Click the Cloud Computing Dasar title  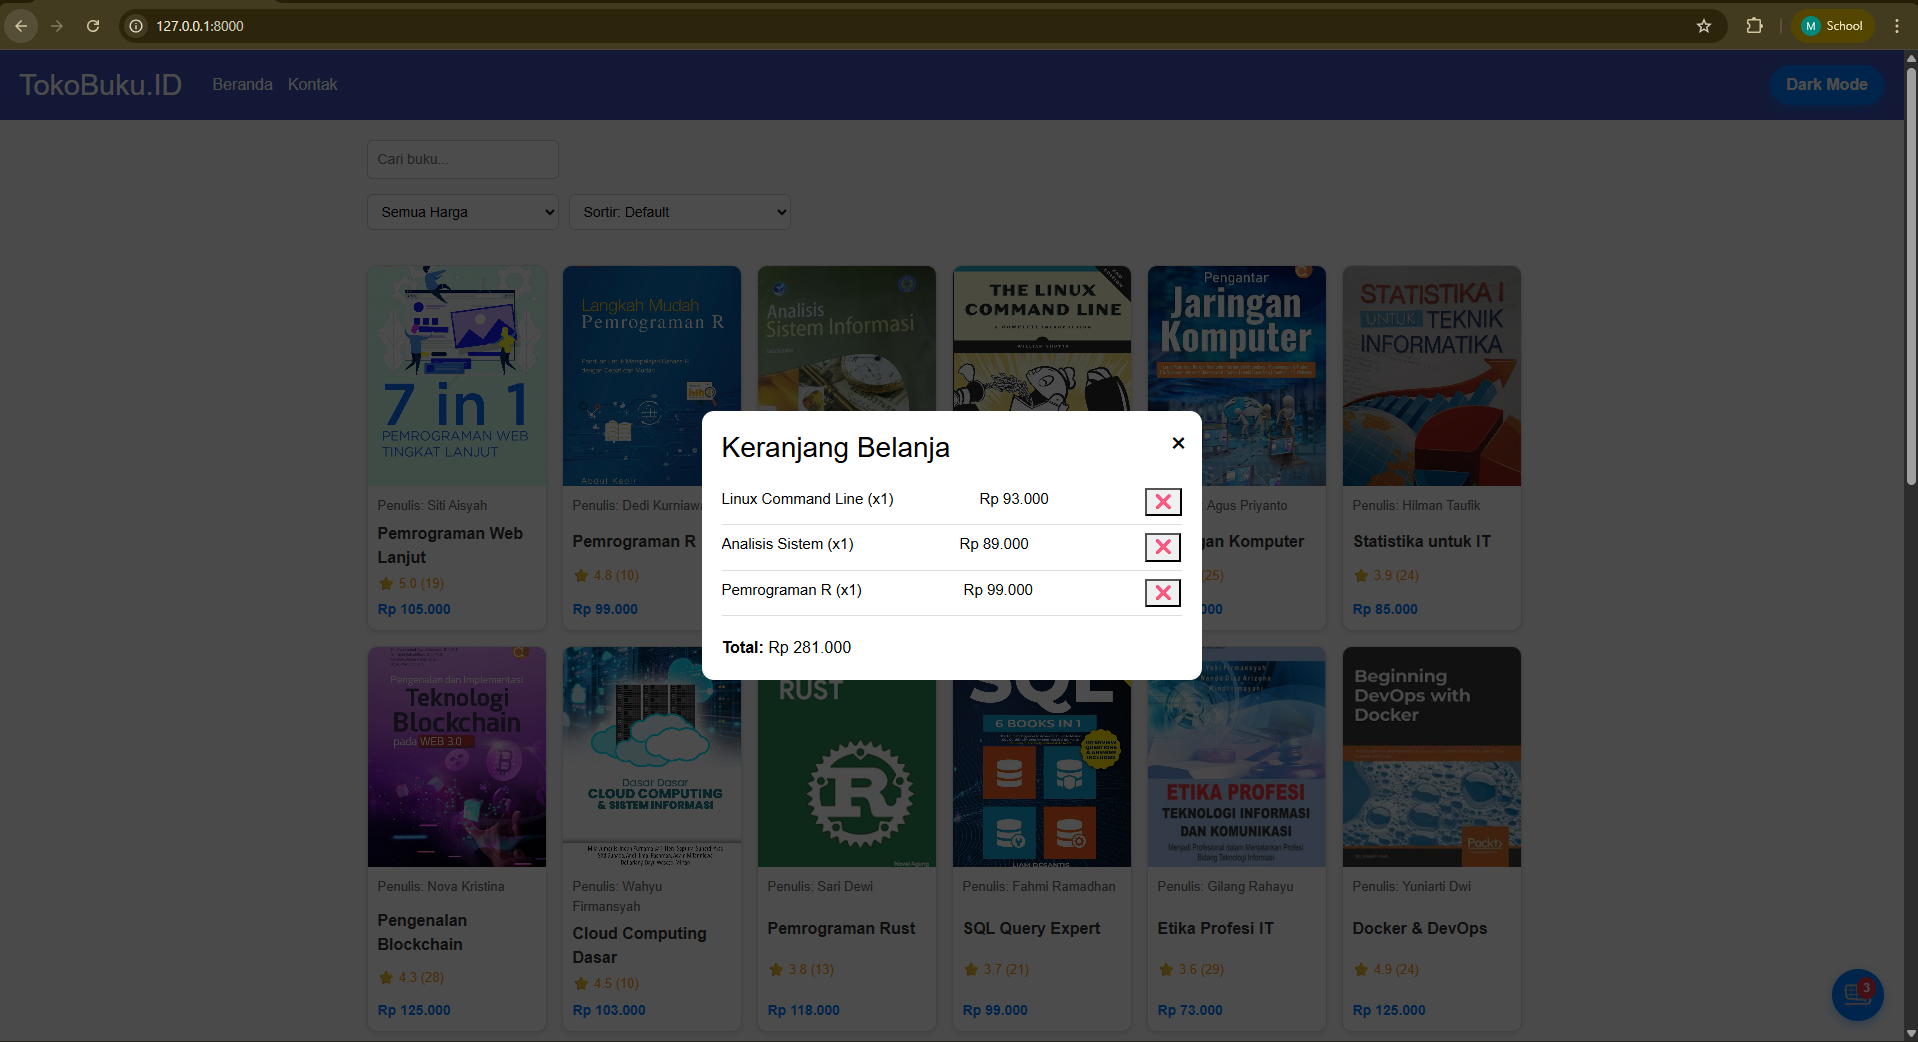[x=639, y=945]
